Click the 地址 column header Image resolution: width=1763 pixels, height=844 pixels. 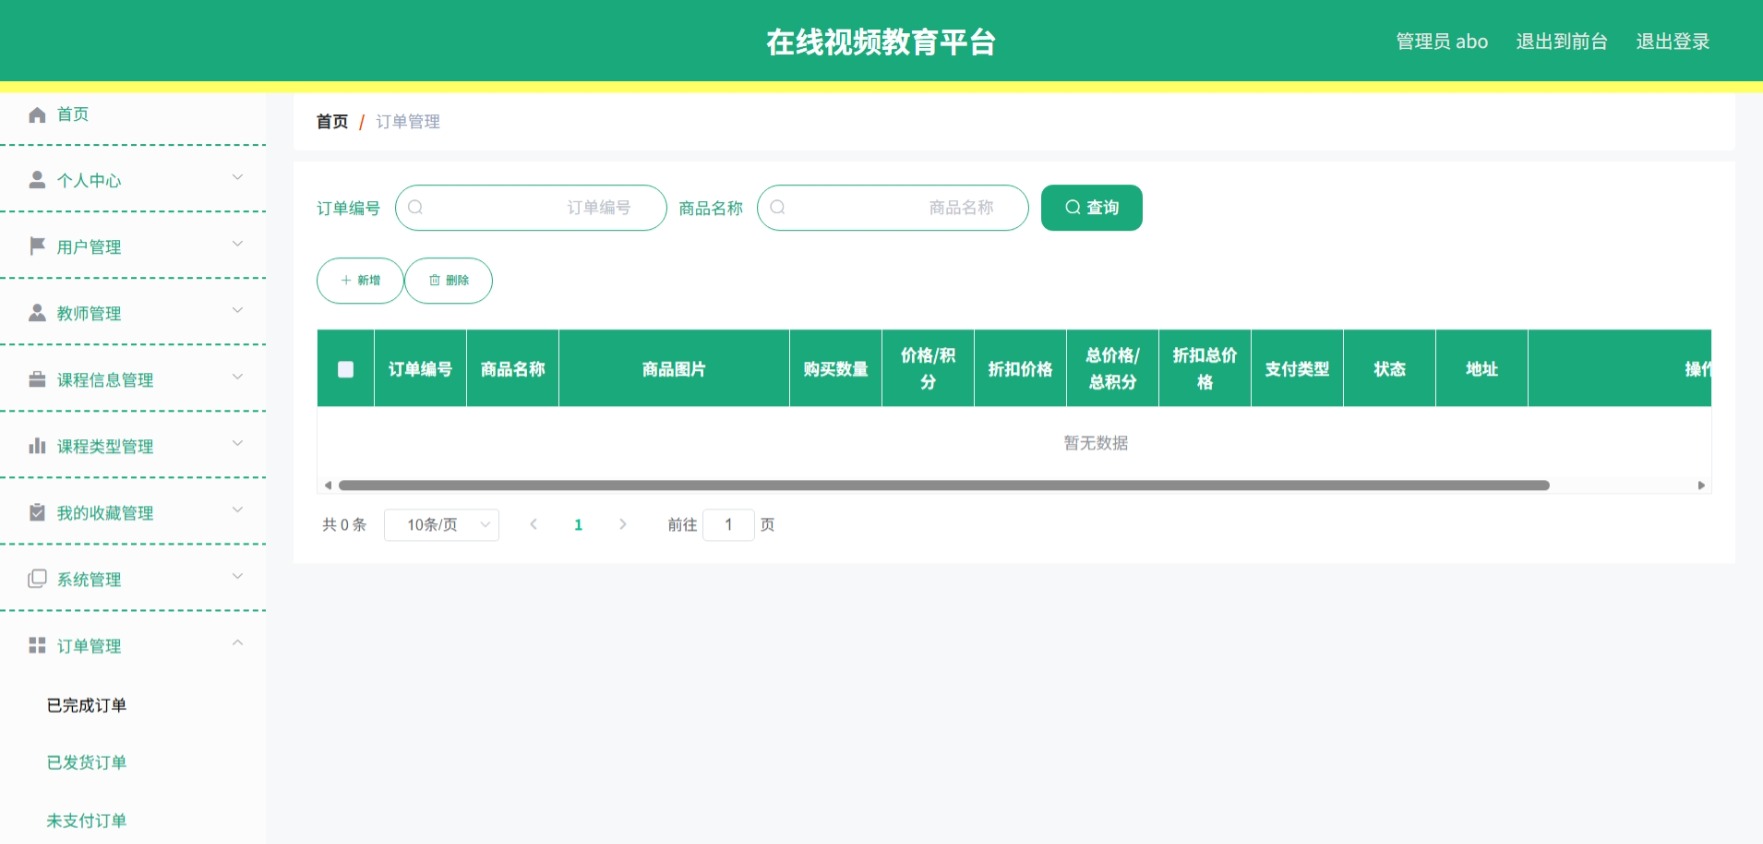[x=1482, y=369]
